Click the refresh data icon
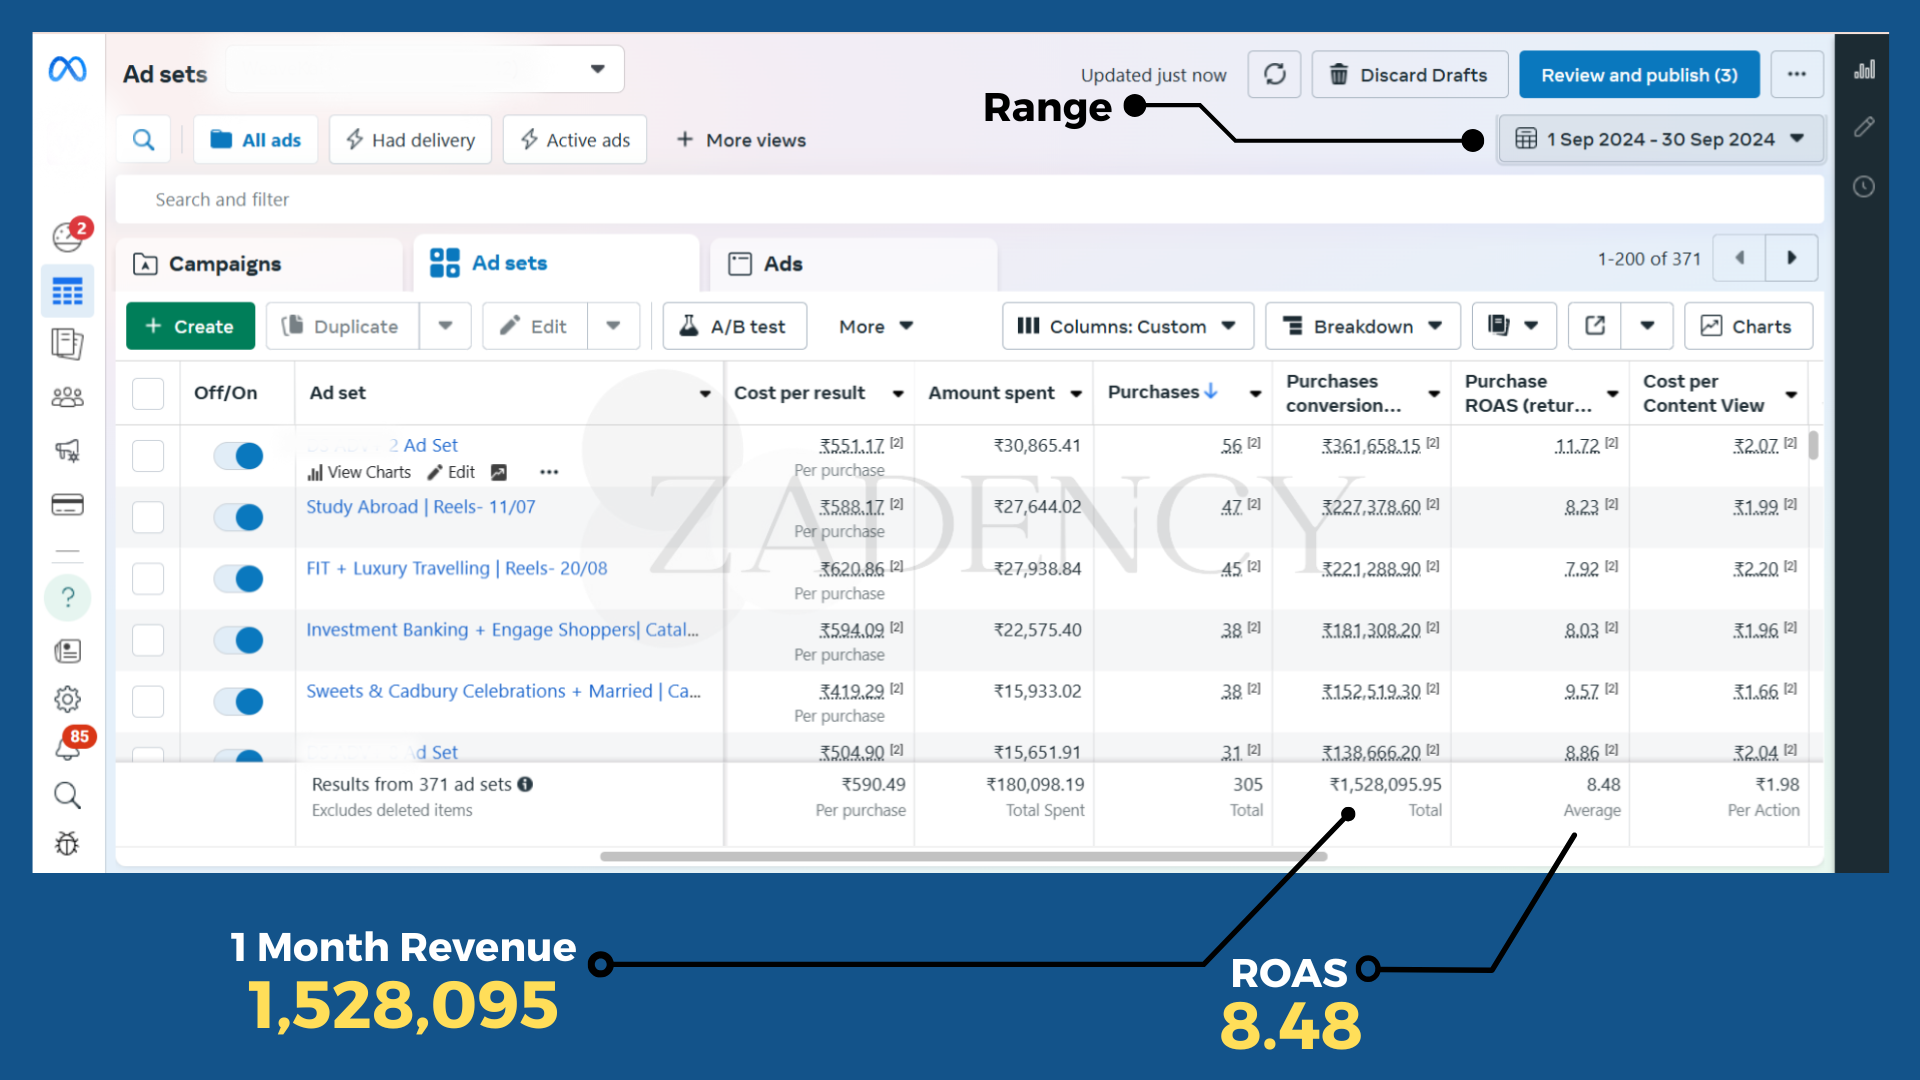This screenshot has width=1920, height=1080. 1274,75
